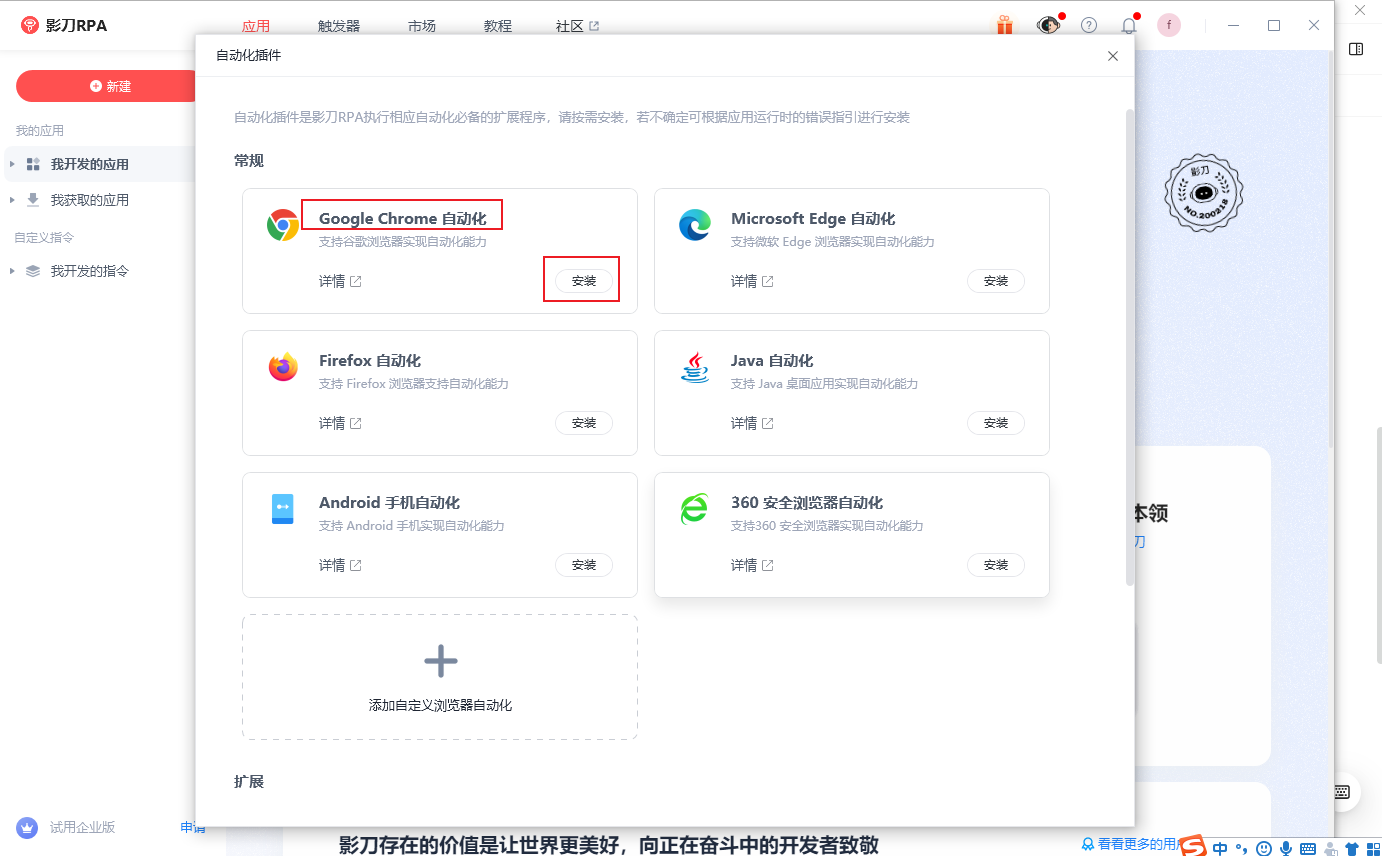Image resolution: width=1382 pixels, height=856 pixels.
Task: Click the 试用企业版 label
Action: click(x=82, y=827)
